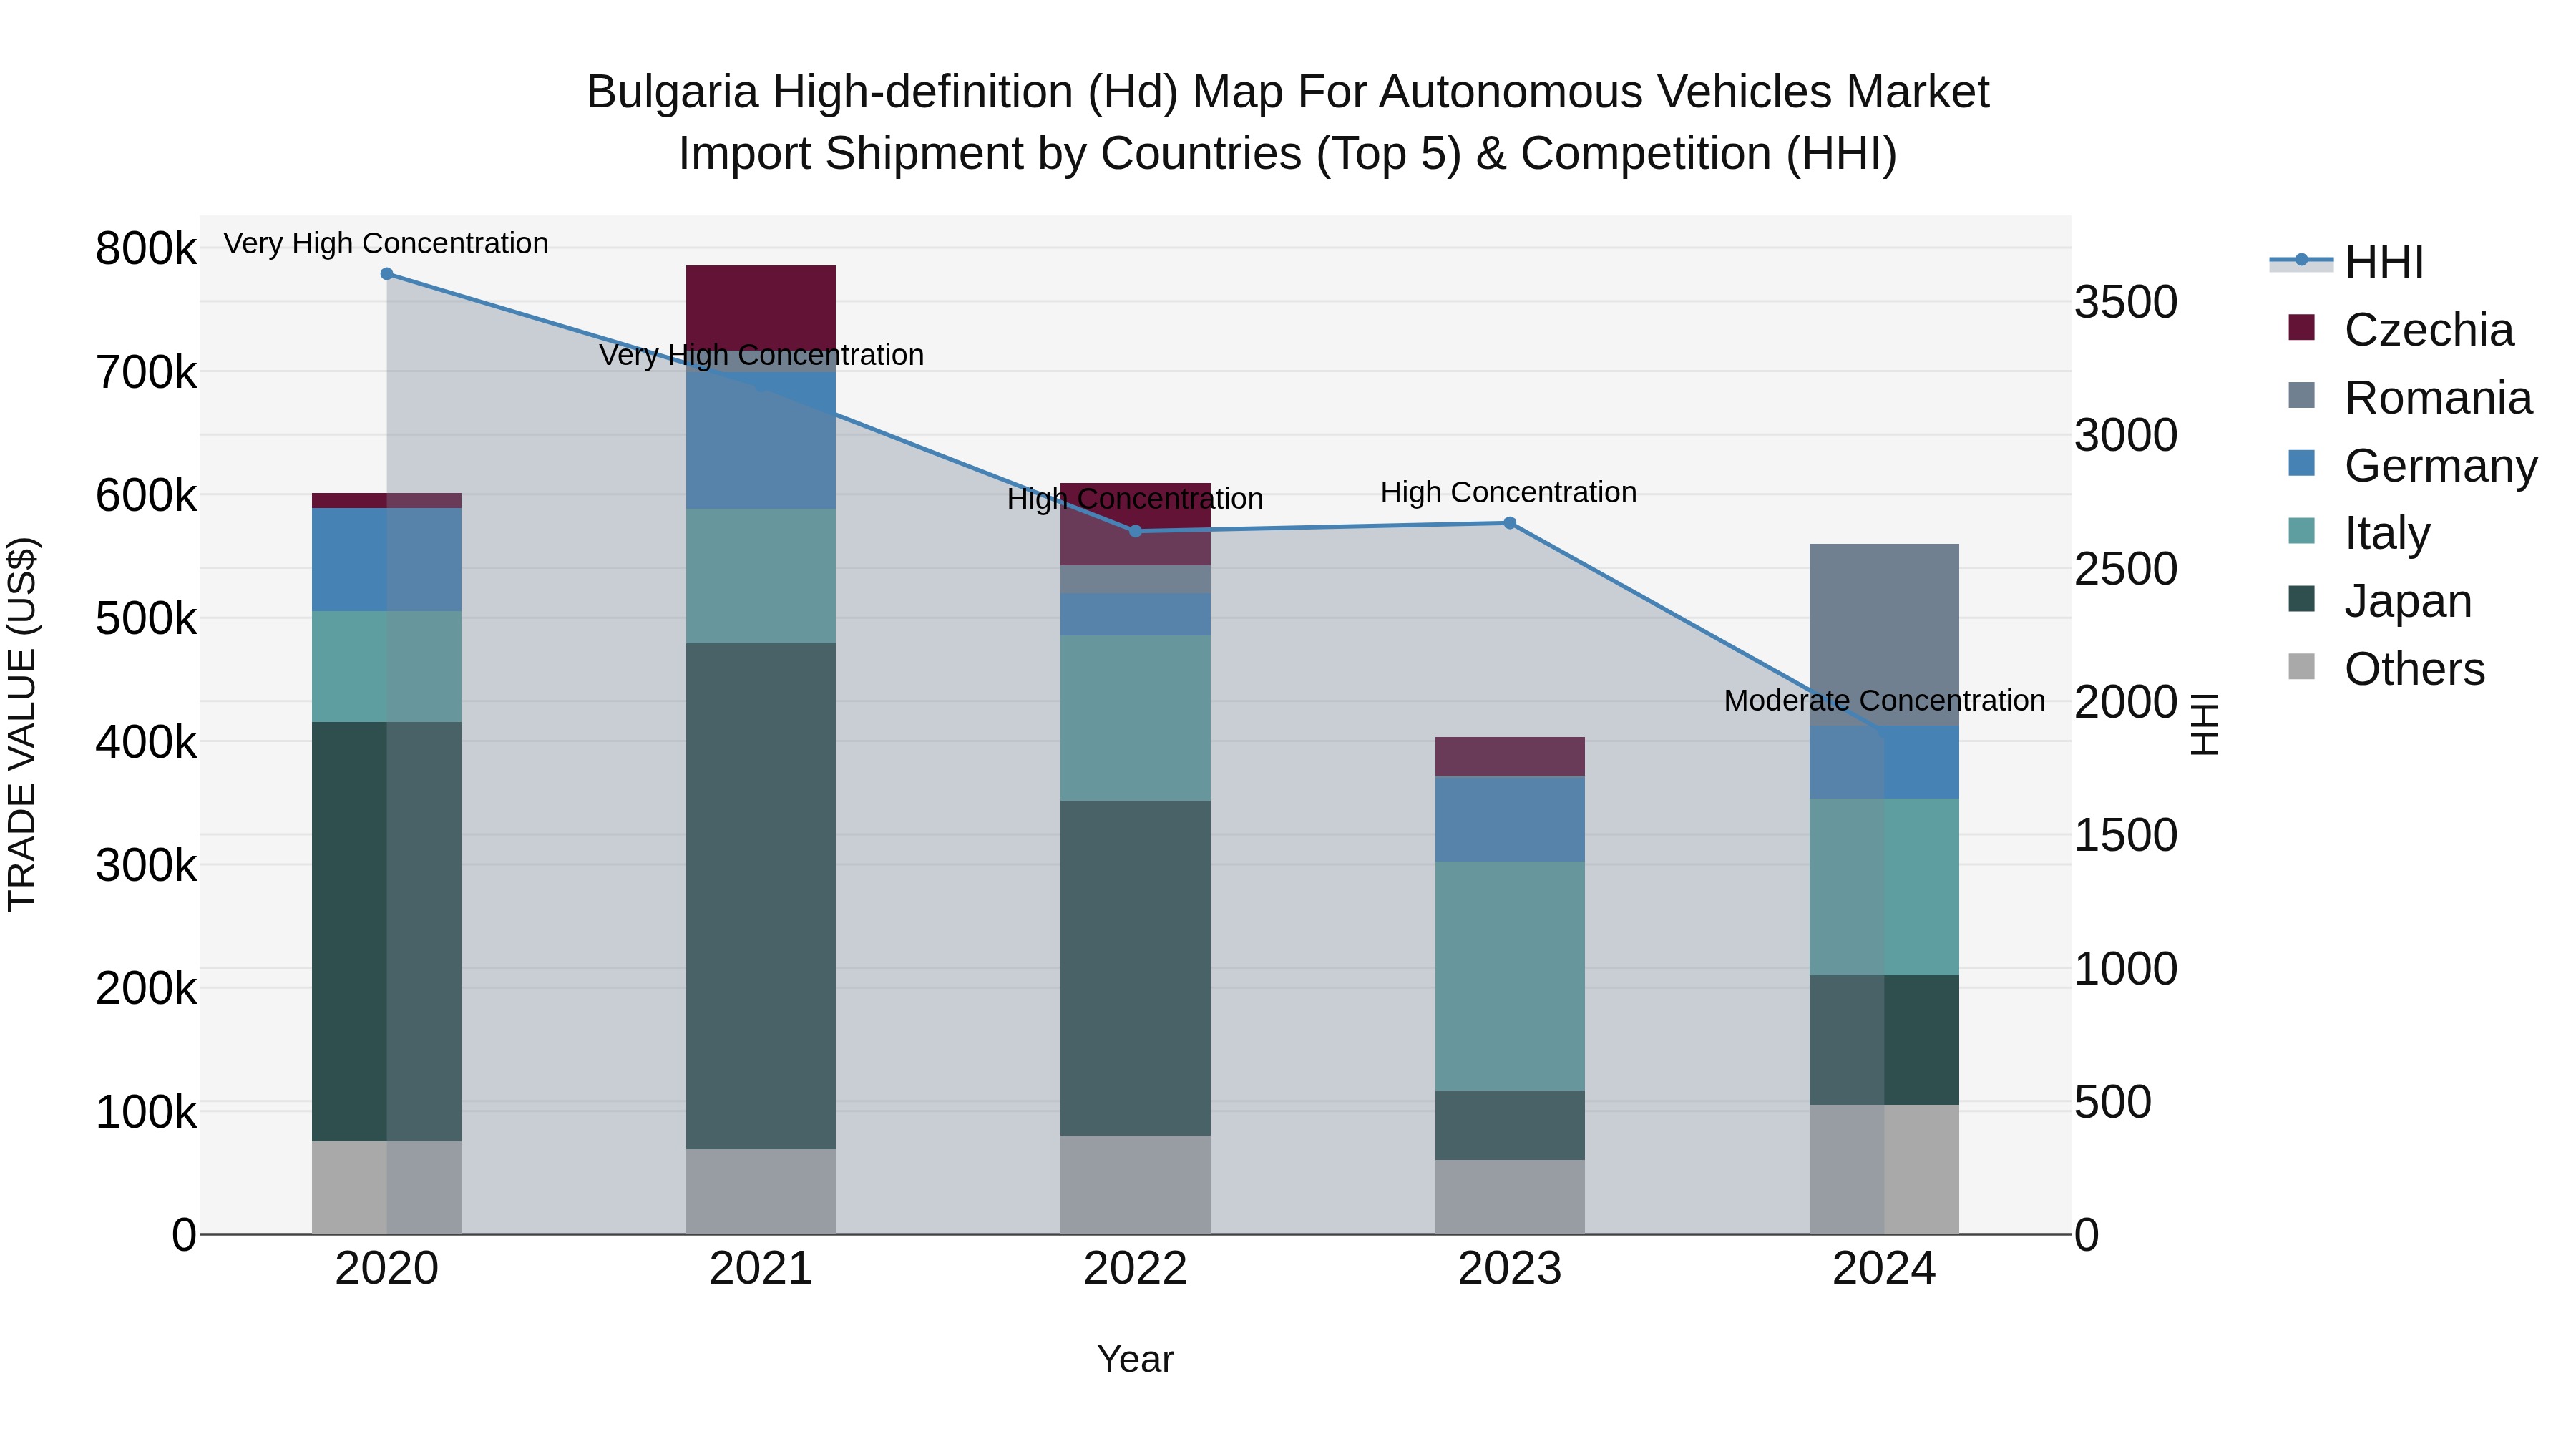Click Japan segment of 2023 bar
2576x1449 pixels.
click(x=1510, y=1125)
